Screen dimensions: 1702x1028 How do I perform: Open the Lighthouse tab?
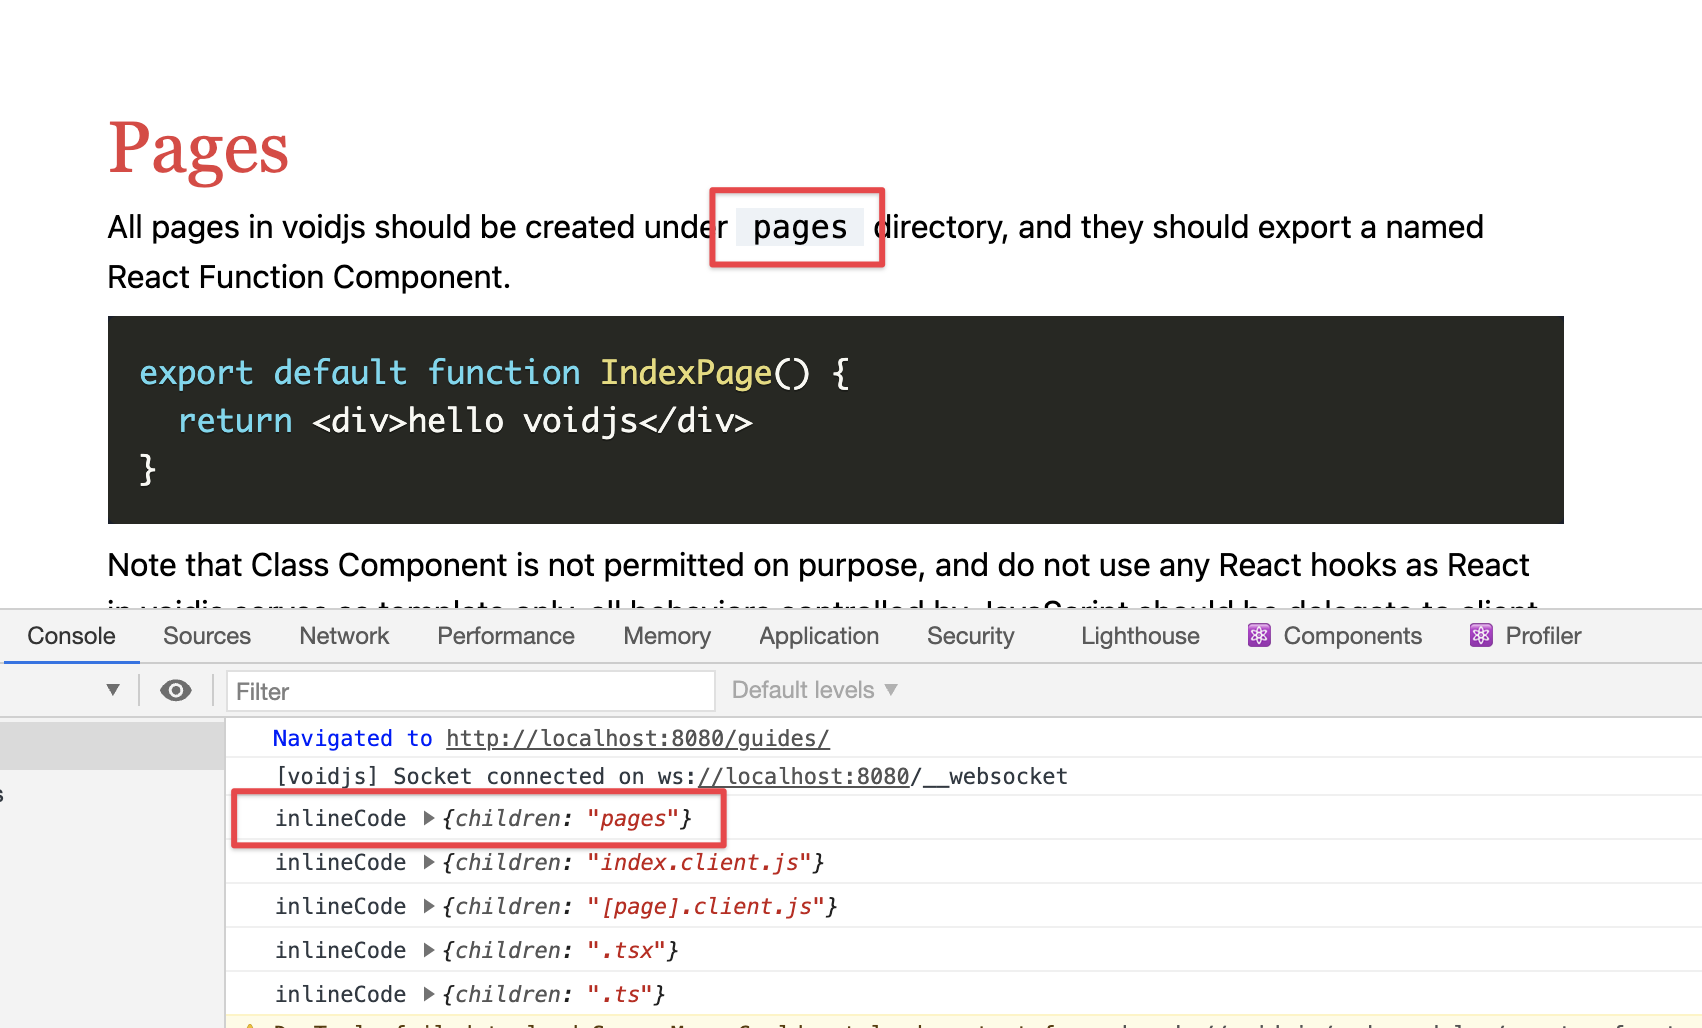[1140, 636]
